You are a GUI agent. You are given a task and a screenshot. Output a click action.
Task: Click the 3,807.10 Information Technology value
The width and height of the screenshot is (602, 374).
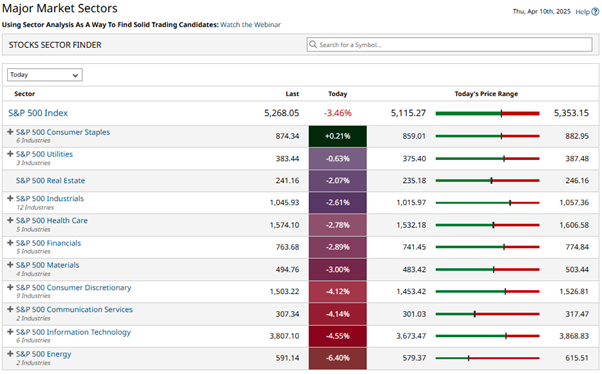[x=284, y=336]
